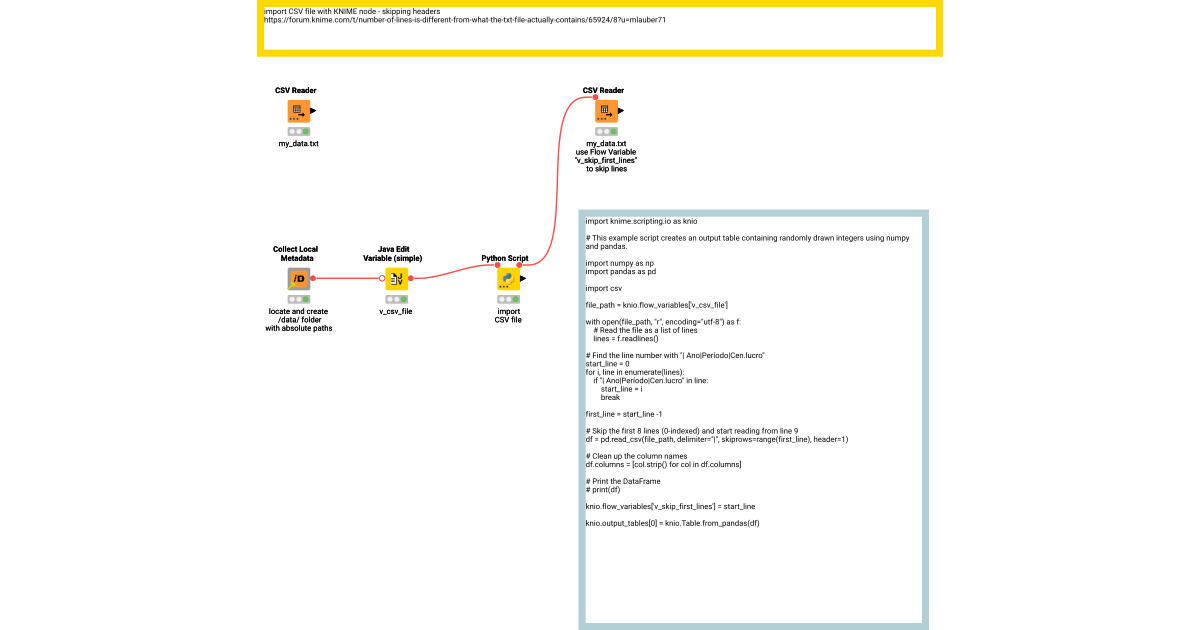Click the Python Script node icon
The image size is (1200, 630).
click(507, 279)
